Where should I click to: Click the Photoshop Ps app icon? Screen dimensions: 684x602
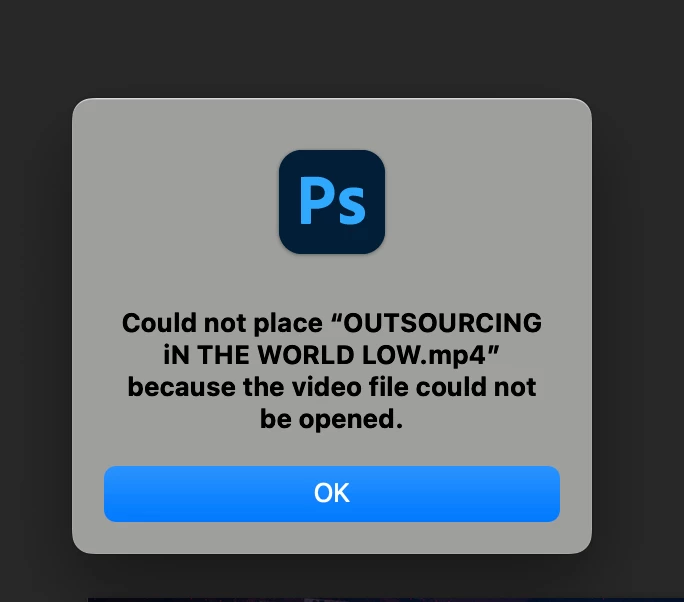pos(332,202)
